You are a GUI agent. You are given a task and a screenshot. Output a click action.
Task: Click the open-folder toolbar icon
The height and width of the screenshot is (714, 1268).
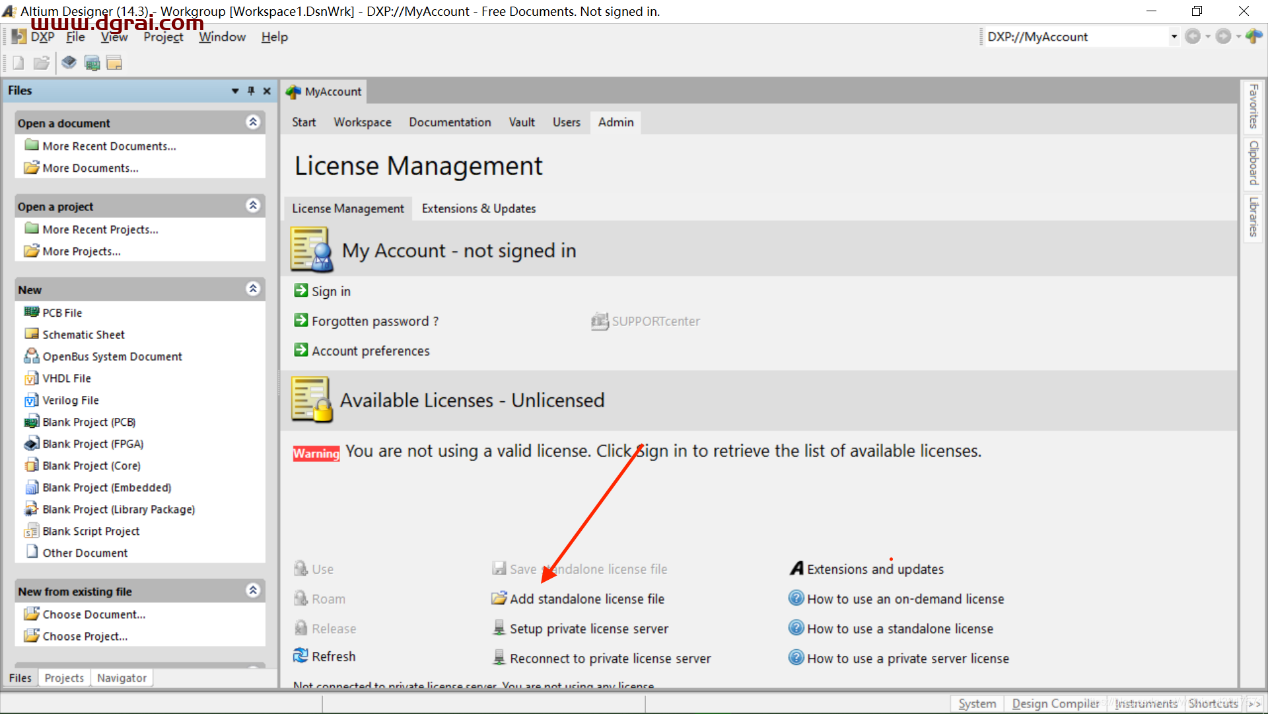[x=41, y=63]
